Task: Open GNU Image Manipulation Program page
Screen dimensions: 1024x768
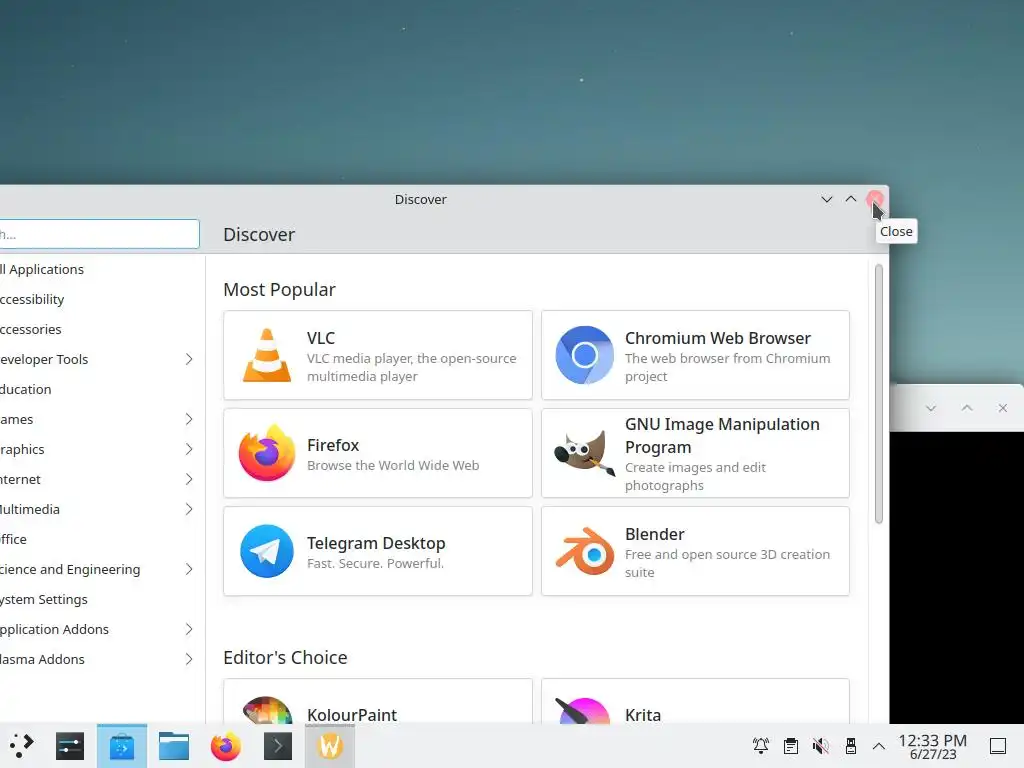Action: click(x=696, y=453)
